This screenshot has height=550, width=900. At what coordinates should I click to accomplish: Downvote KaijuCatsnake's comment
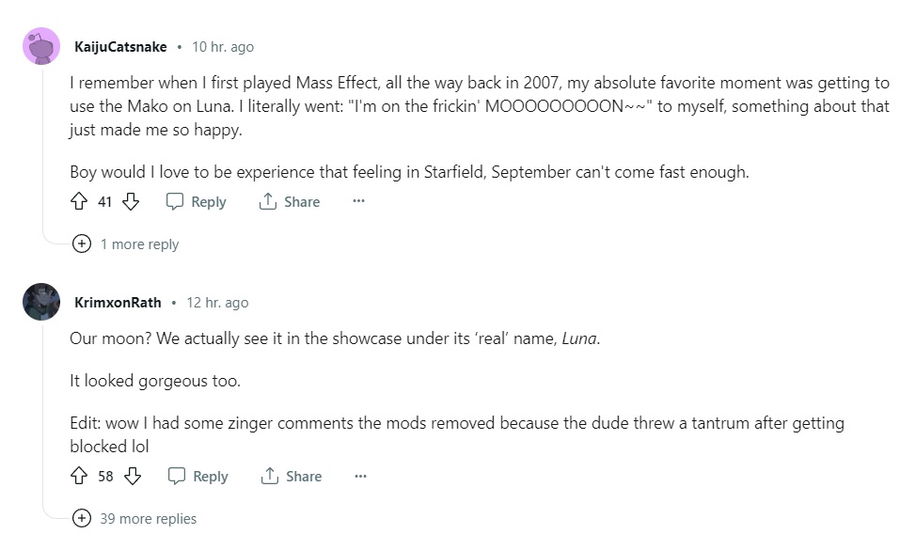coord(130,202)
